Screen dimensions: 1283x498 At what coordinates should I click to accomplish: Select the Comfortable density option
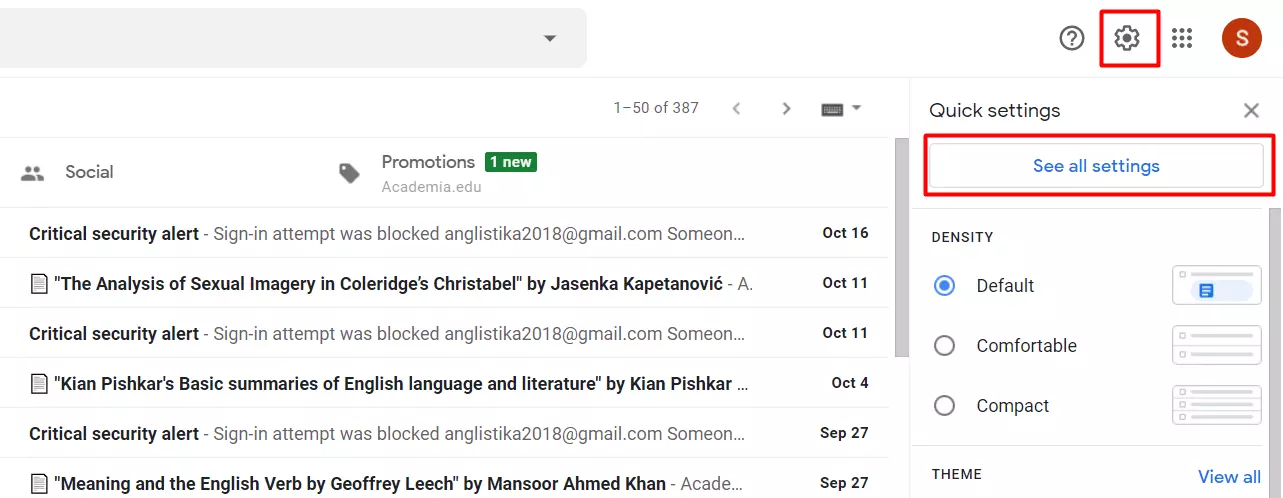[x=944, y=346]
